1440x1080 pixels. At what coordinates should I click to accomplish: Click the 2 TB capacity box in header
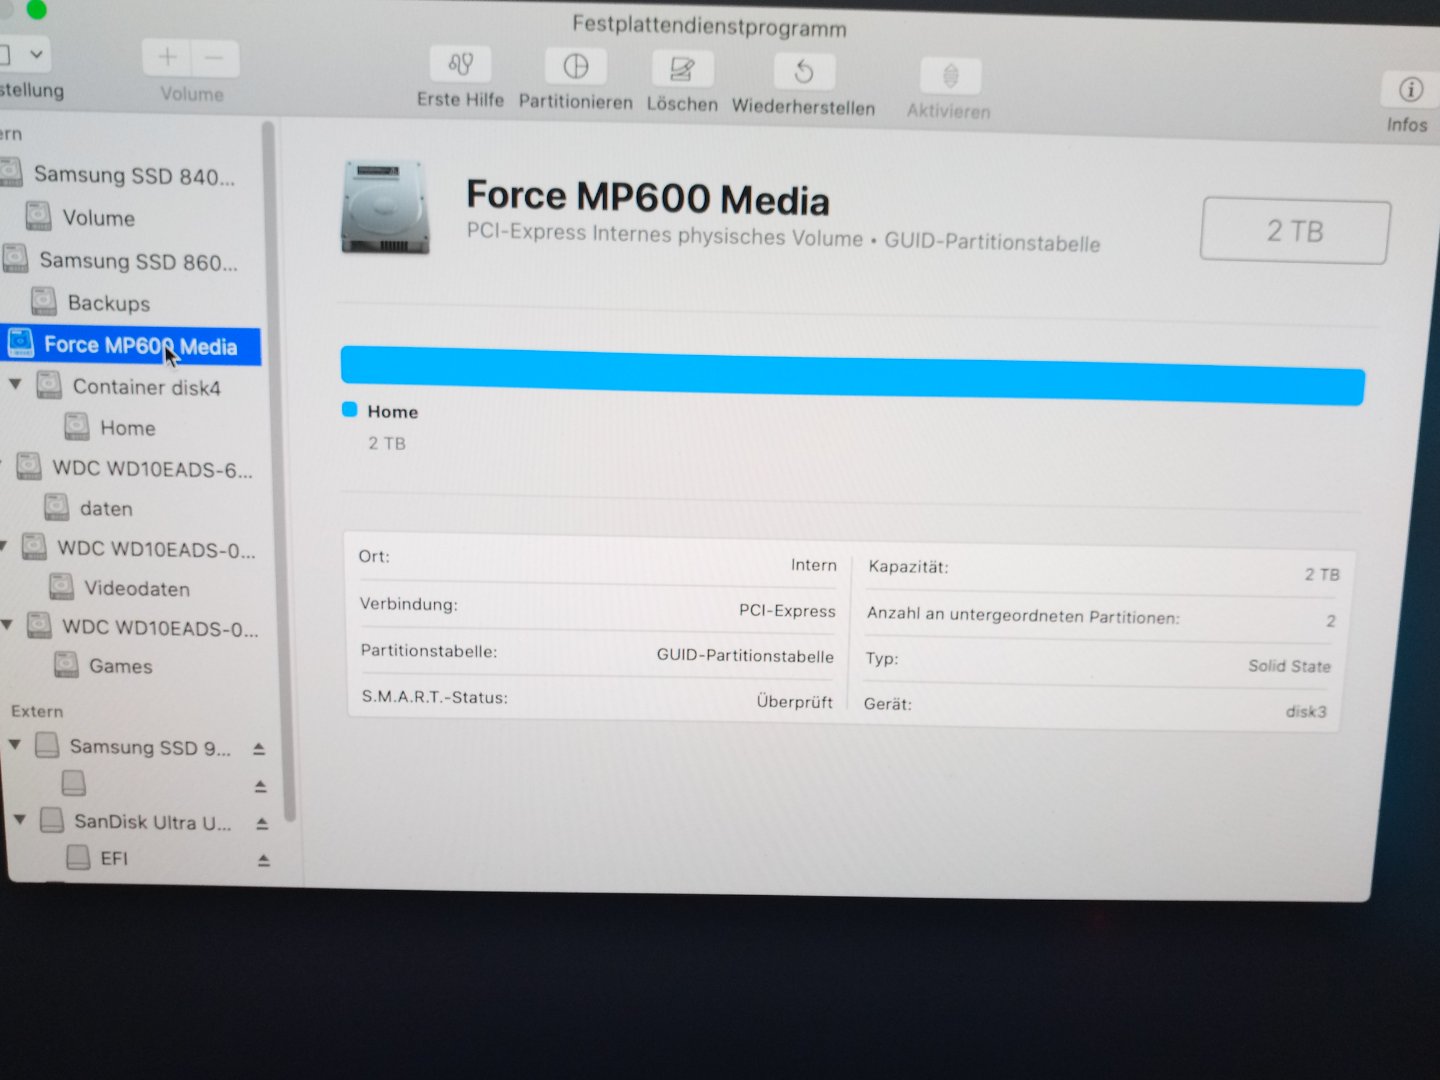[x=1295, y=231]
